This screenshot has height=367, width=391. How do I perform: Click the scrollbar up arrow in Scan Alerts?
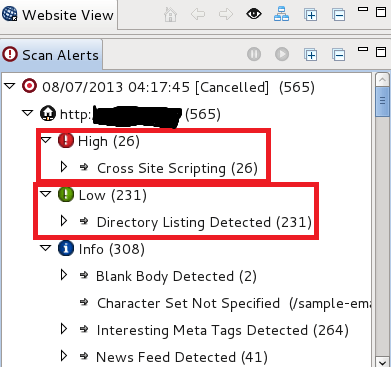tap(382, 80)
